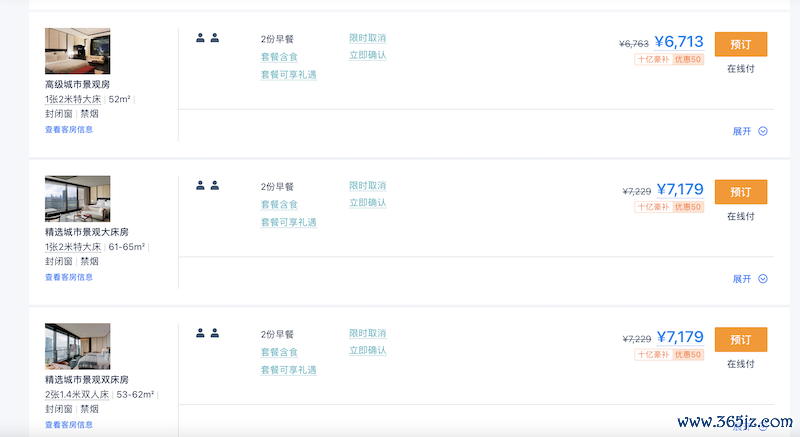The width and height of the screenshot is (800, 437).
Task: View 查看客房信息 for 精选城市景观大床房
Action: (69, 277)
